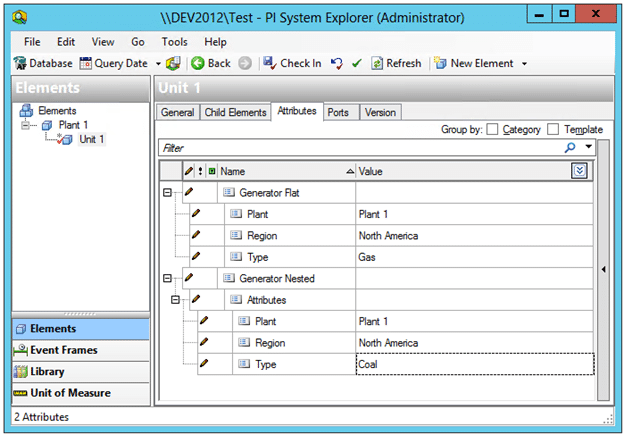The image size is (624, 435).
Task: Open the Query Date calendar icon
Action: [85, 63]
